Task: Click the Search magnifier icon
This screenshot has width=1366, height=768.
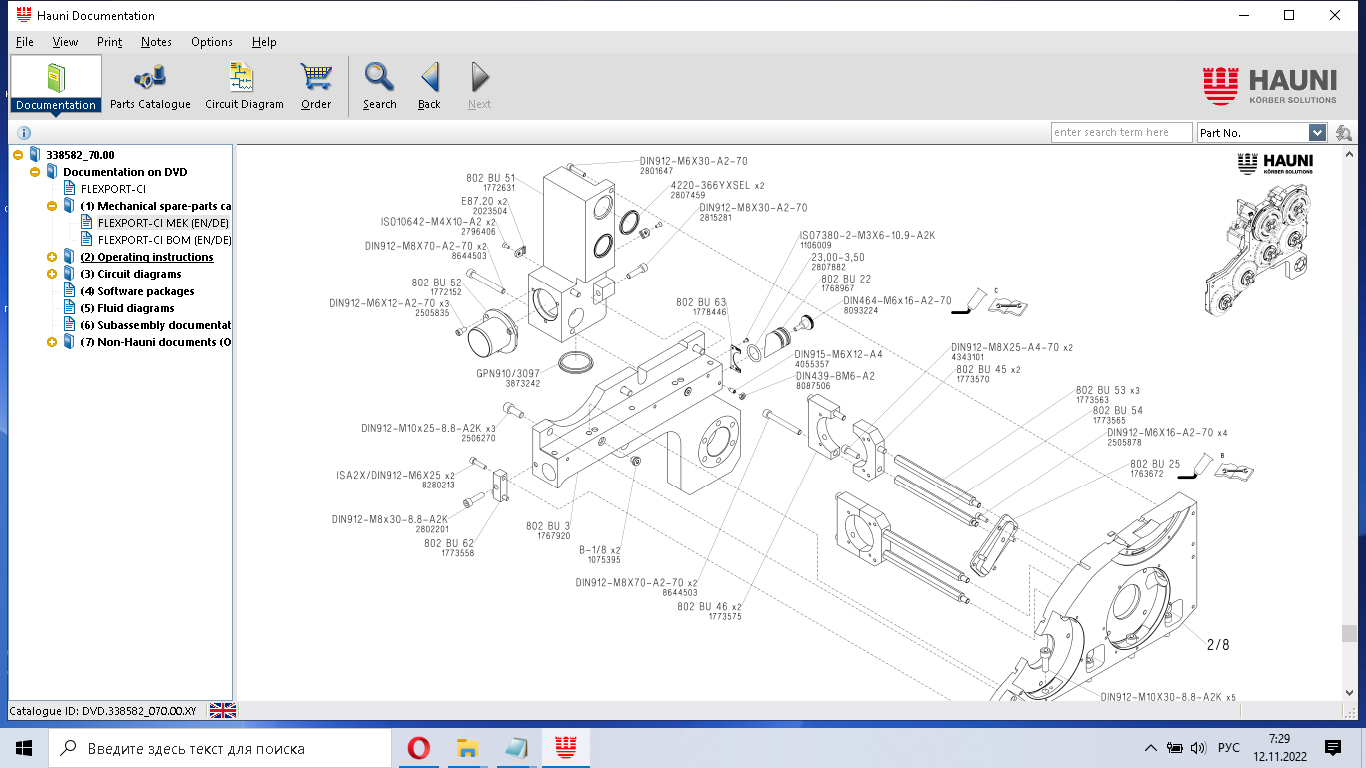Action: click(x=379, y=77)
